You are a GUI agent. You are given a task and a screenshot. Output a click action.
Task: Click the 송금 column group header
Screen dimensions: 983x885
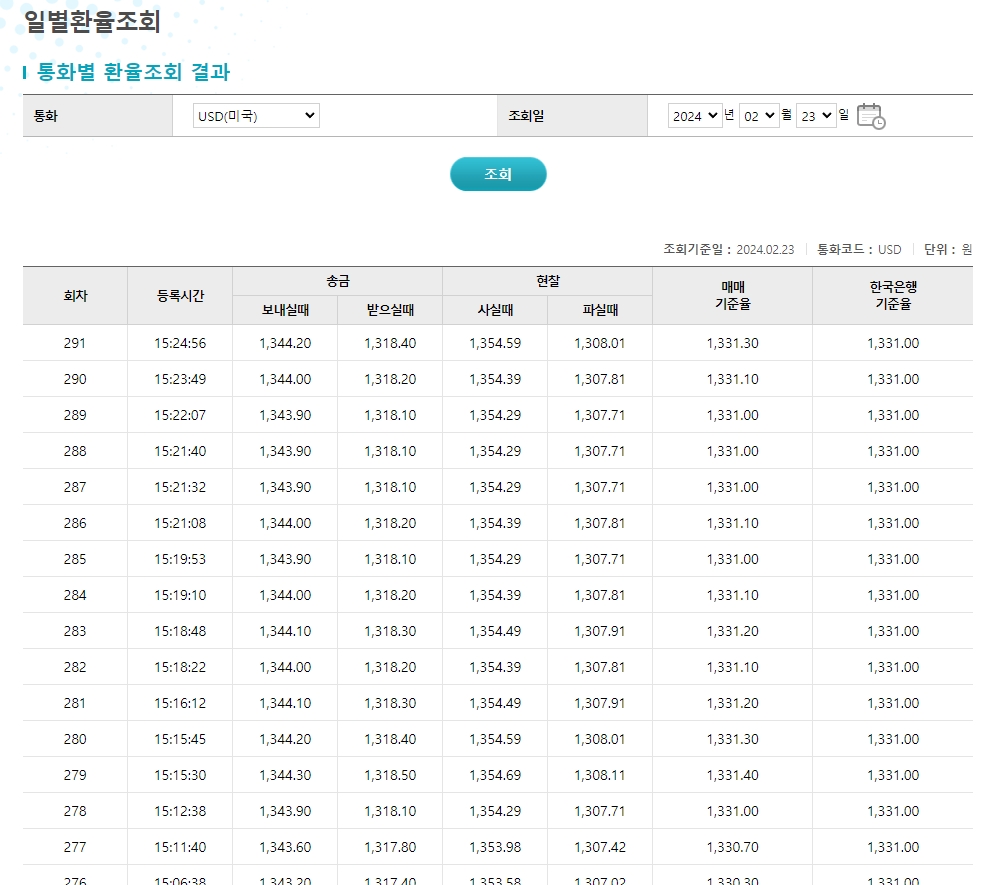(337, 279)
